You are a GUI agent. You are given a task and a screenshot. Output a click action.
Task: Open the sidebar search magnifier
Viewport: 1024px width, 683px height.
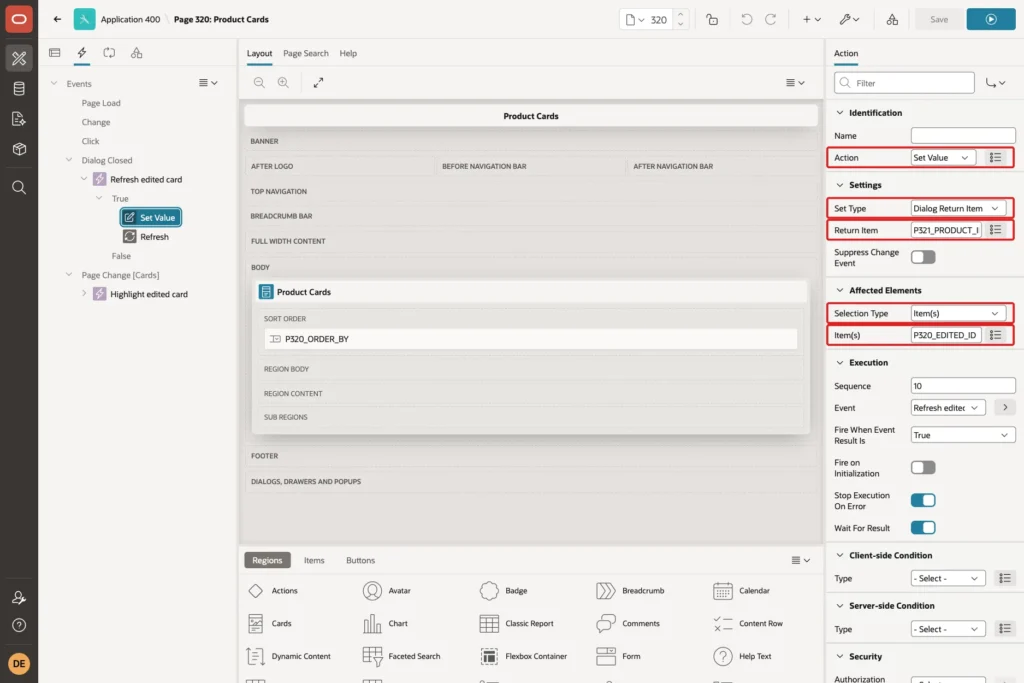[19, 187]
